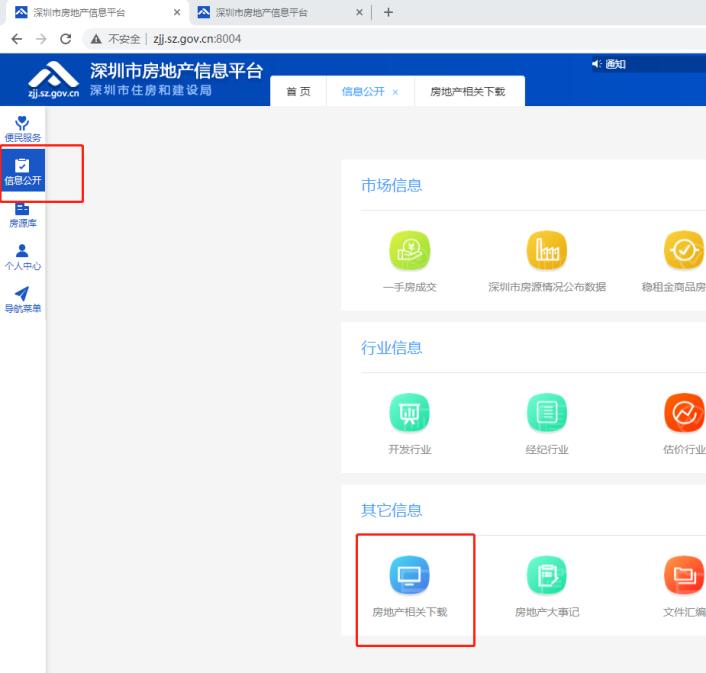Open 深圳市房源情况公布数据 icon
The image size is (706, 673).
[x=547, y=250]
